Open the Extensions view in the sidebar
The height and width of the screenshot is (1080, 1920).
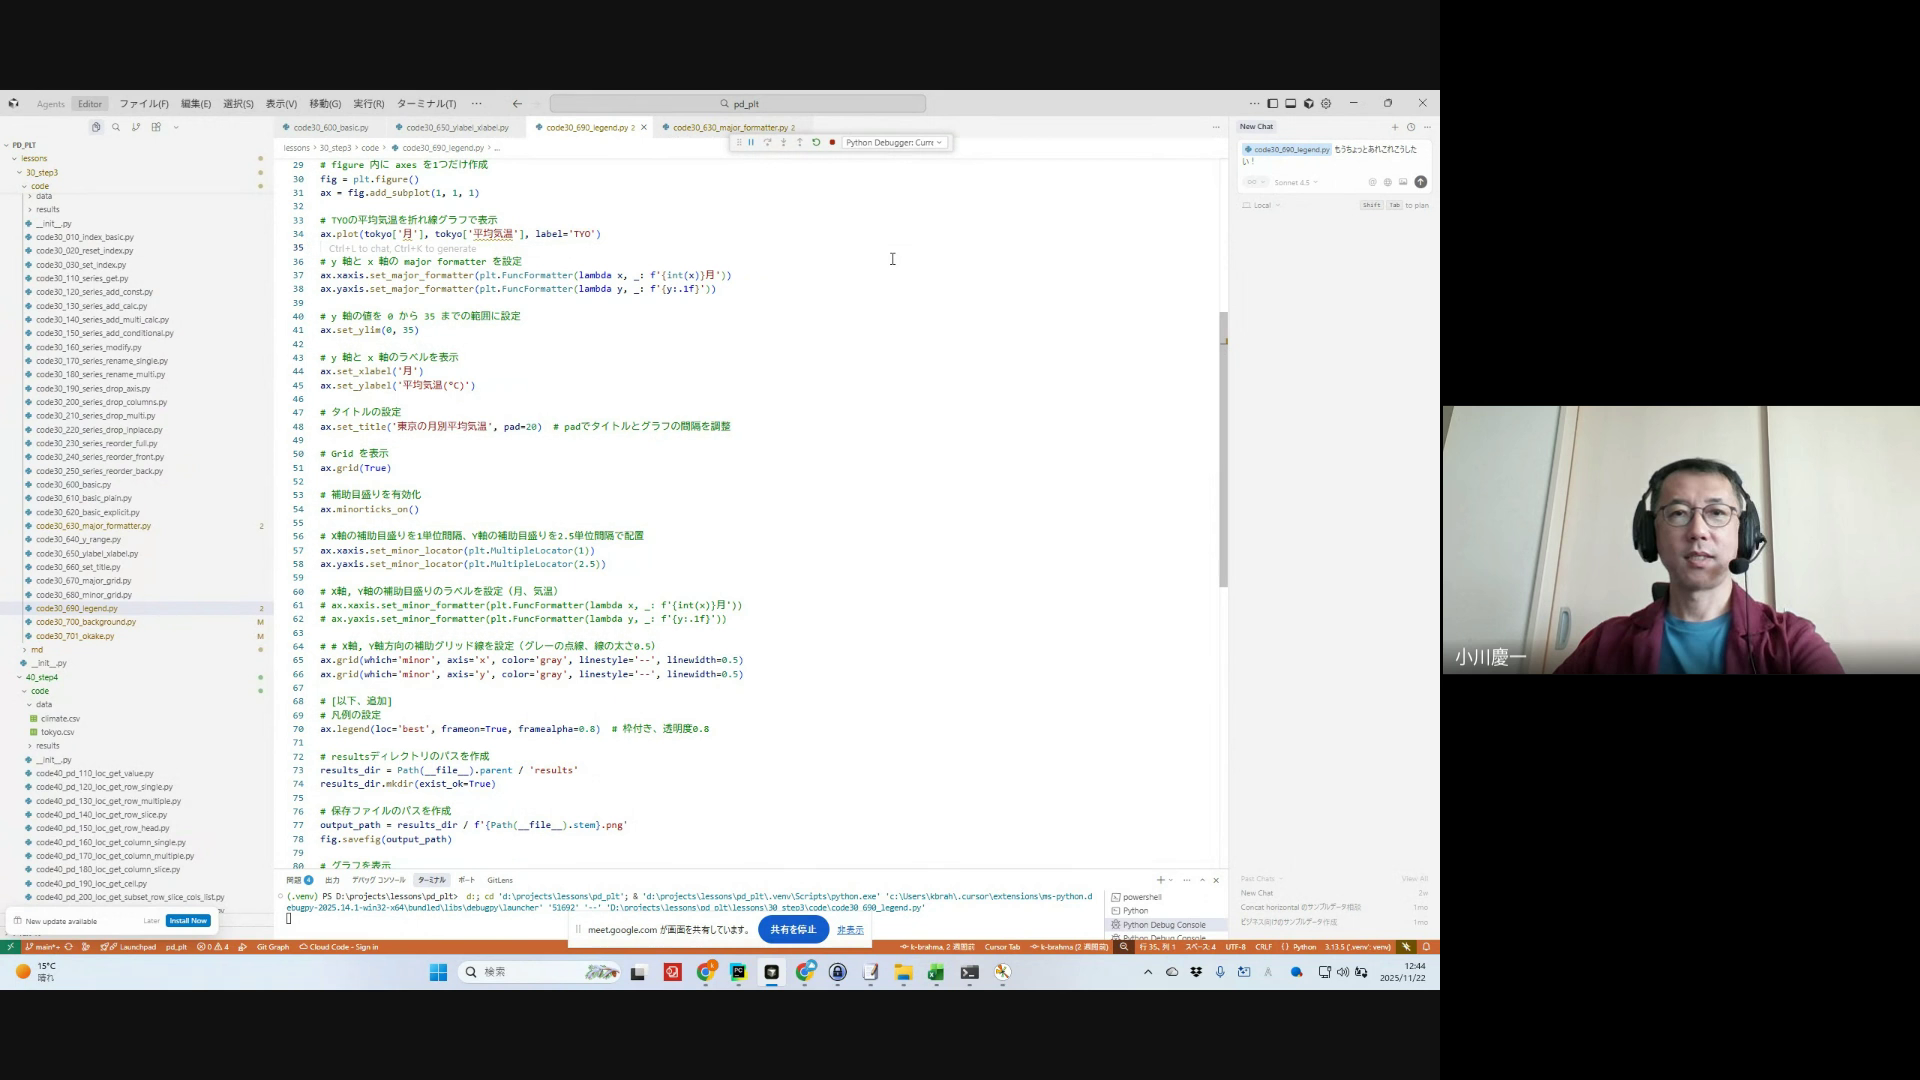tap(156, 128)
